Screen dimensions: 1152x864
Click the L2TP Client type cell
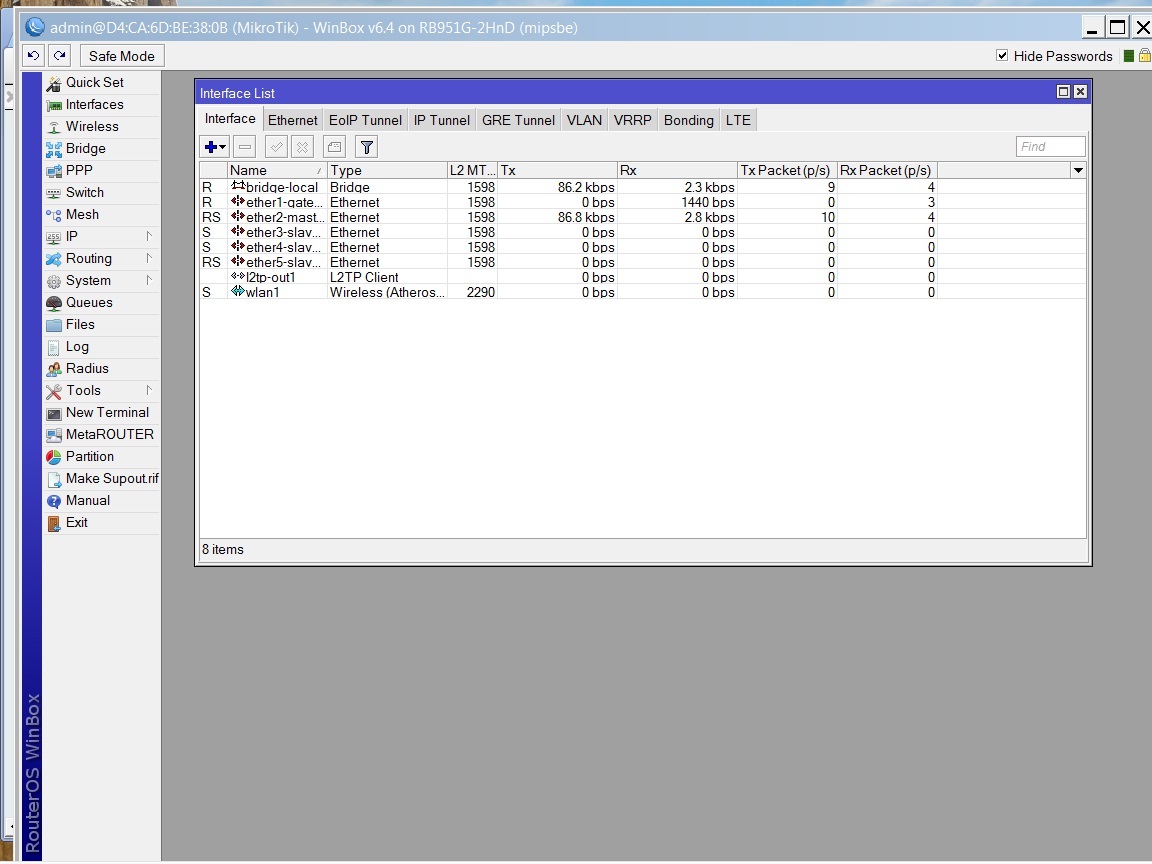click(x=386, y=277)
